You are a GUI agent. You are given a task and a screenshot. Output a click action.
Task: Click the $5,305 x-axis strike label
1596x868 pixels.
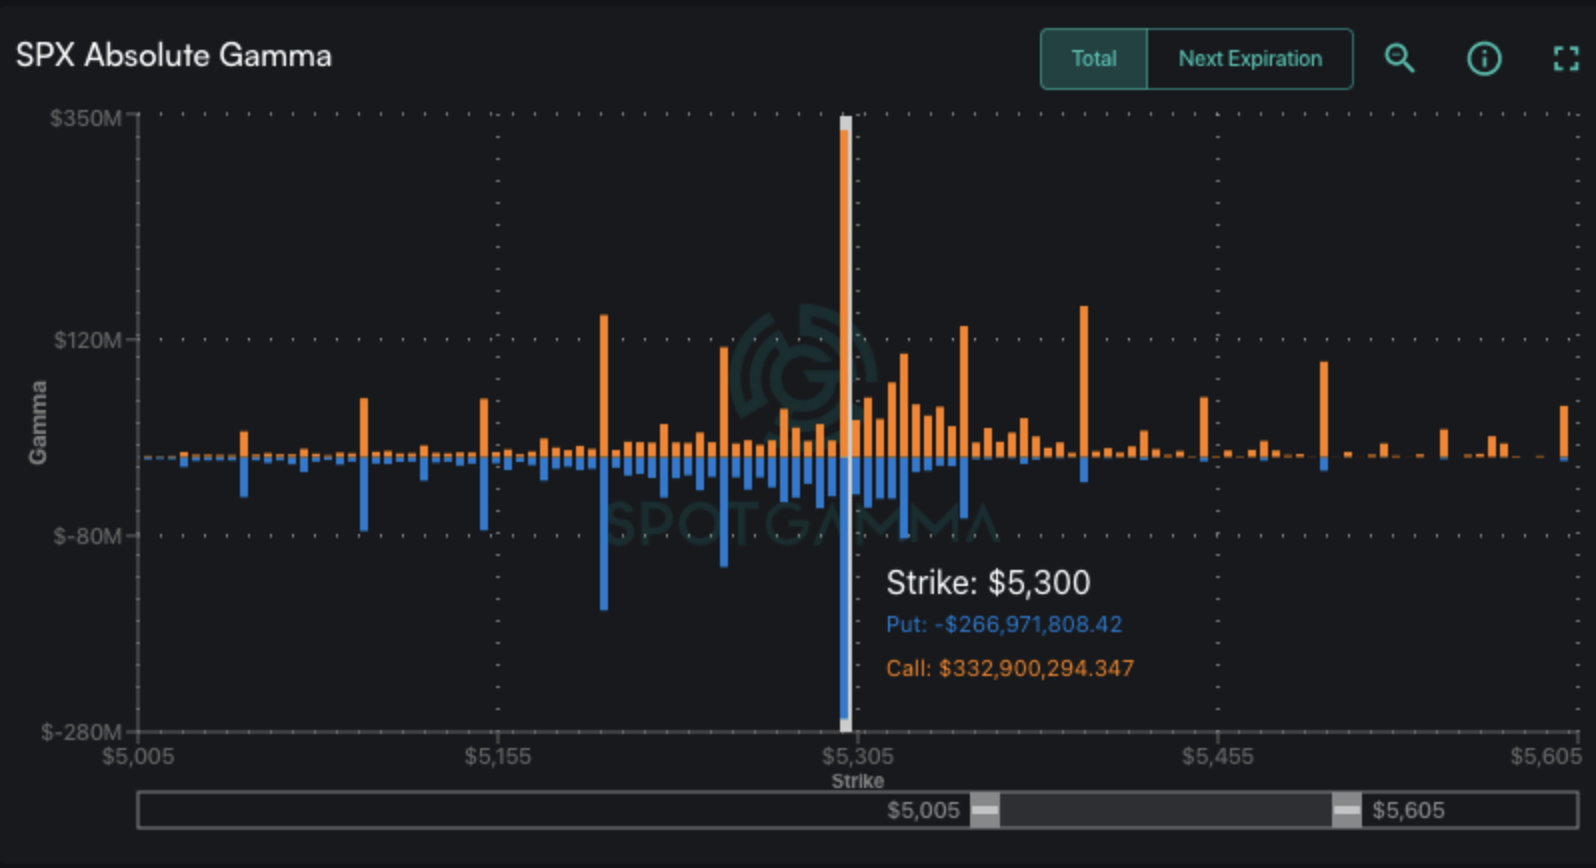coord(857,756)
